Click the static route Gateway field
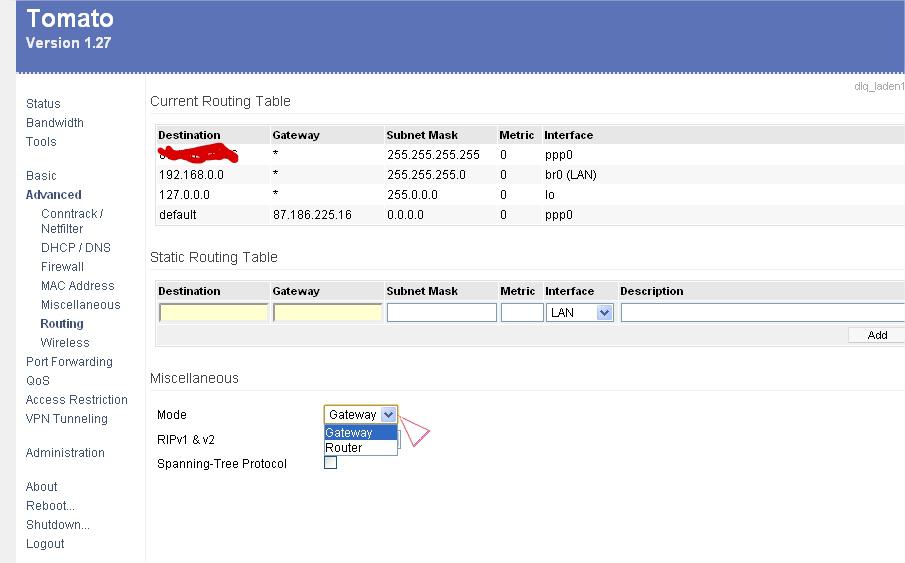Viewport: 905px width, 563px height. coord(328,313)
